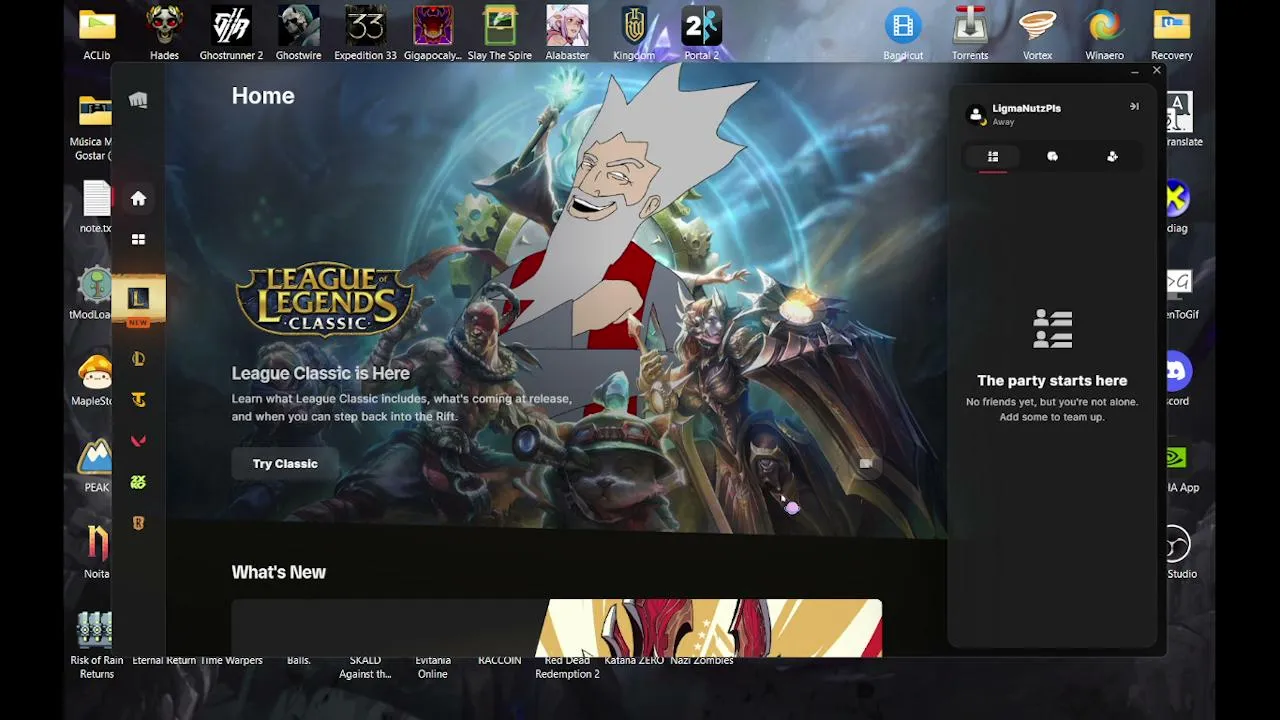This screenshot has height=720, width=1280.
Task: Open the all games grid view
Action: tap(138, 239)
